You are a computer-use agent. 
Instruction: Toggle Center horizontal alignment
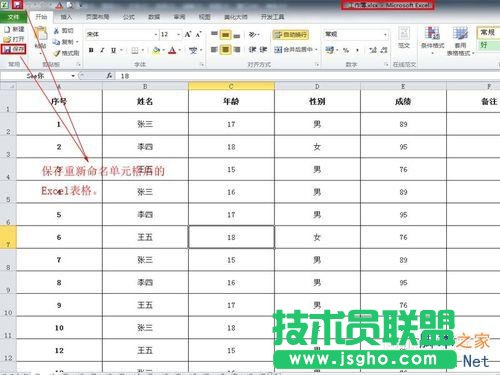tap(226, 50)
